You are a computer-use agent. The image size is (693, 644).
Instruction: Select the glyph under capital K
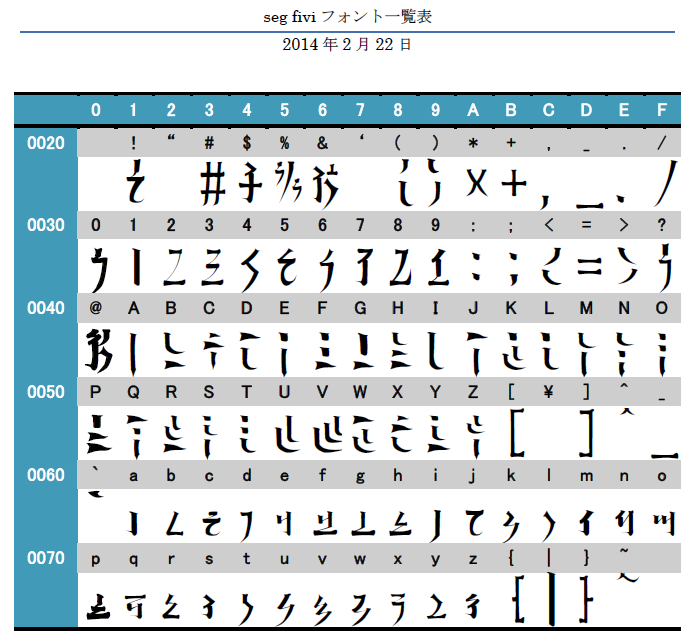tap(513, 351)
